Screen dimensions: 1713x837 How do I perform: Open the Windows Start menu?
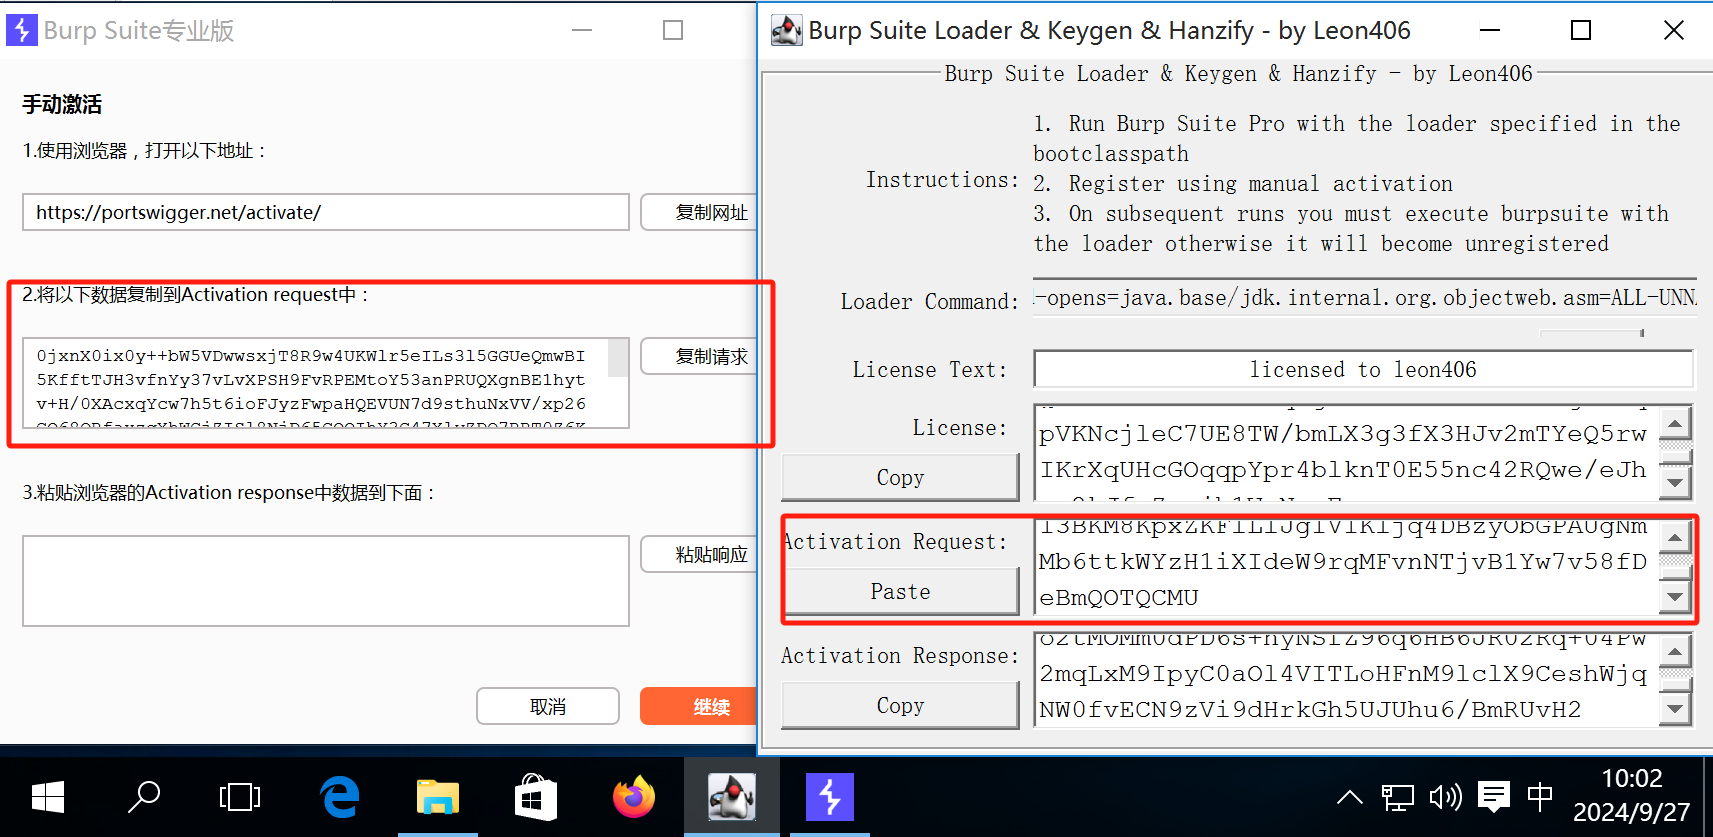[48, 797]
